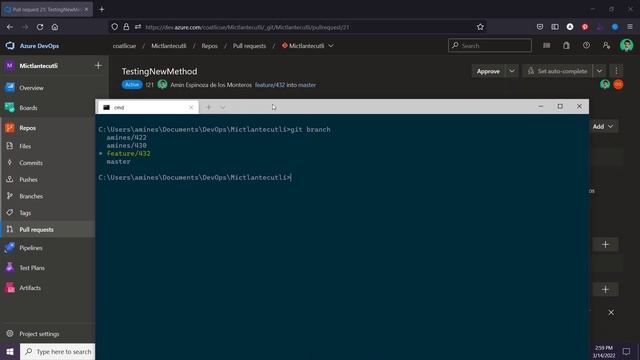Click master branch text in terminal

[x=118, y=162]
